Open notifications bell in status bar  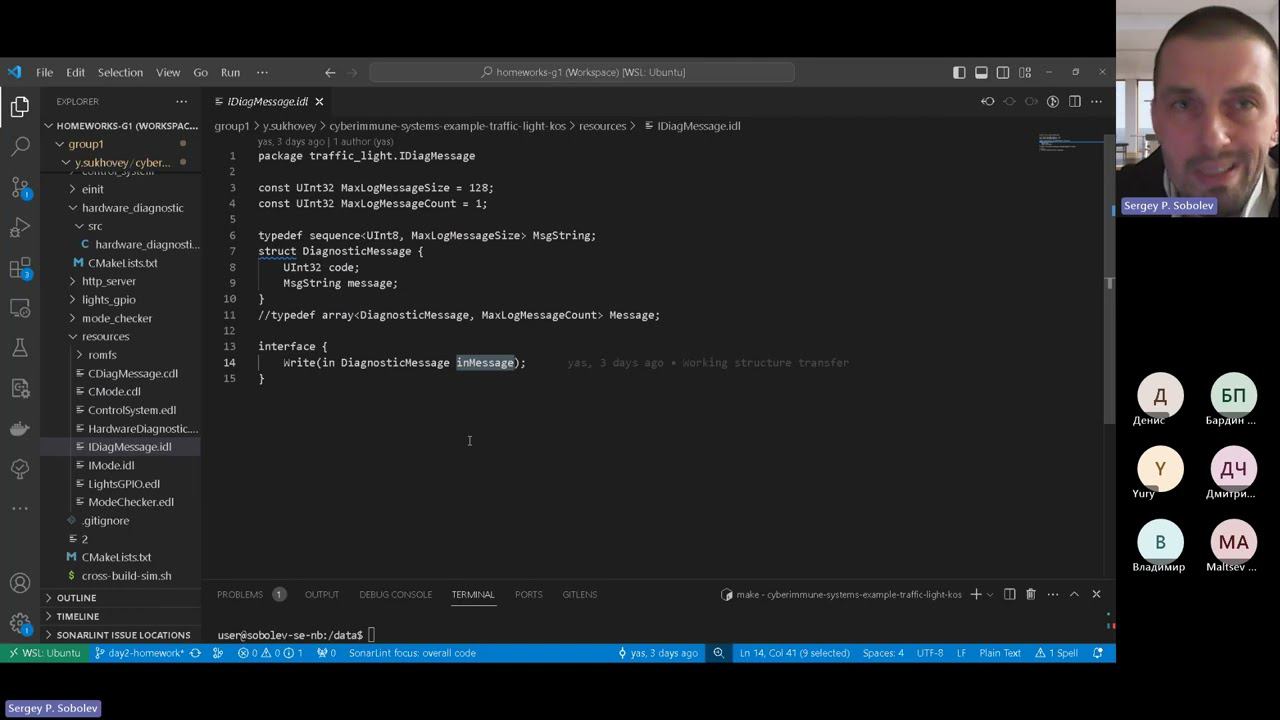click(x=1098, y=653)
